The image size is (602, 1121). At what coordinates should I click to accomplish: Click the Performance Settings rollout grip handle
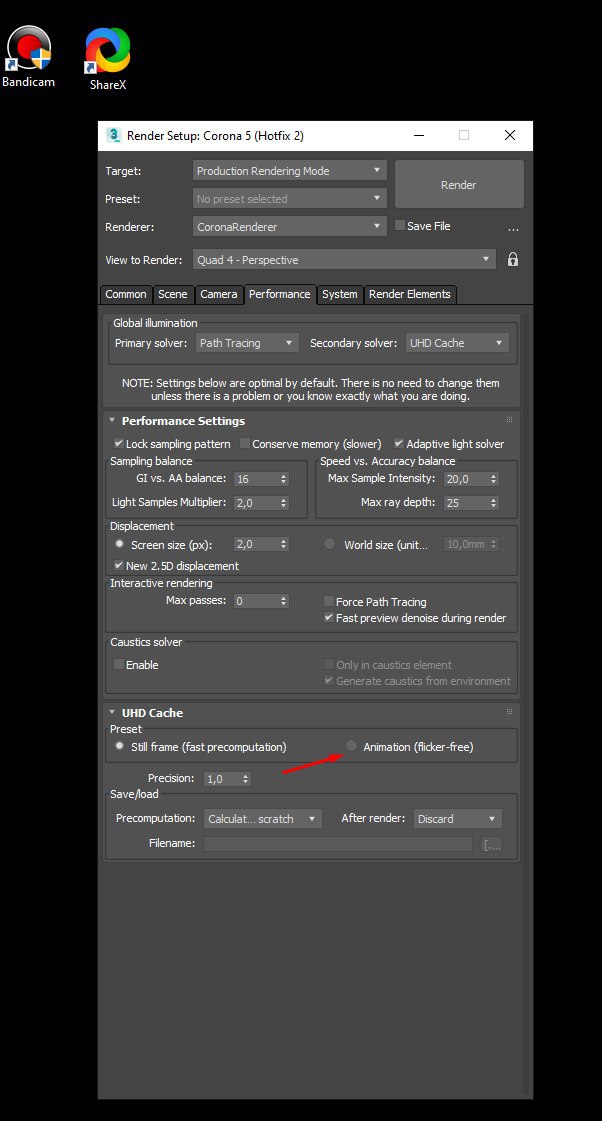click(x=509, y=420)
